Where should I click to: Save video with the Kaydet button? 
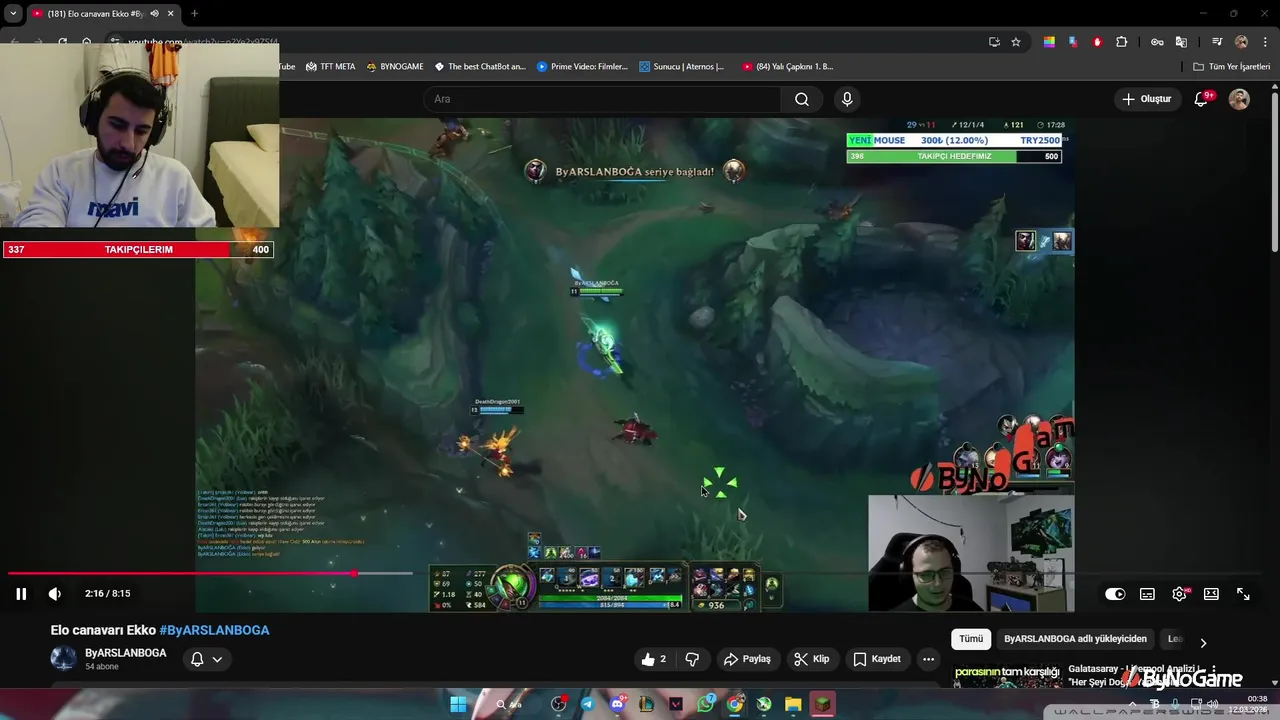877,659
